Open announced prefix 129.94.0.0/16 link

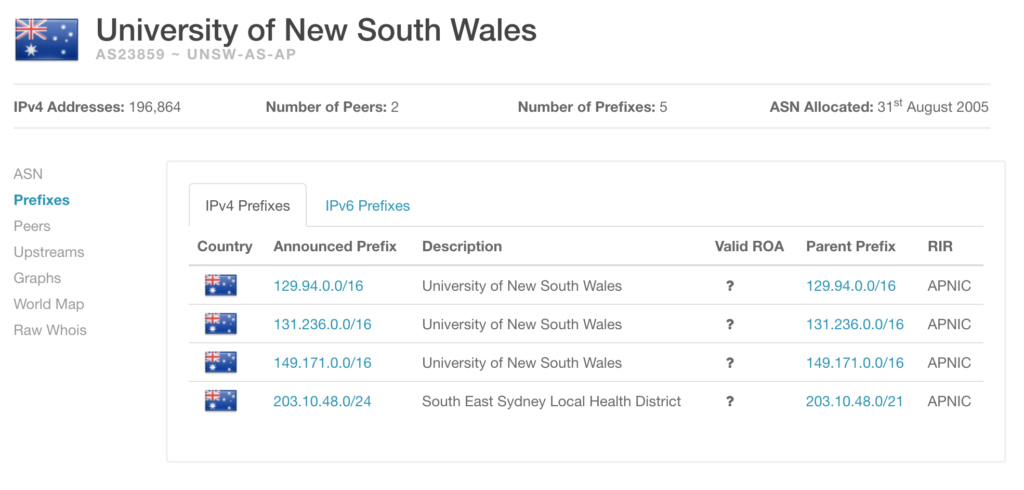pyautogui.click(x=318, y=286)
